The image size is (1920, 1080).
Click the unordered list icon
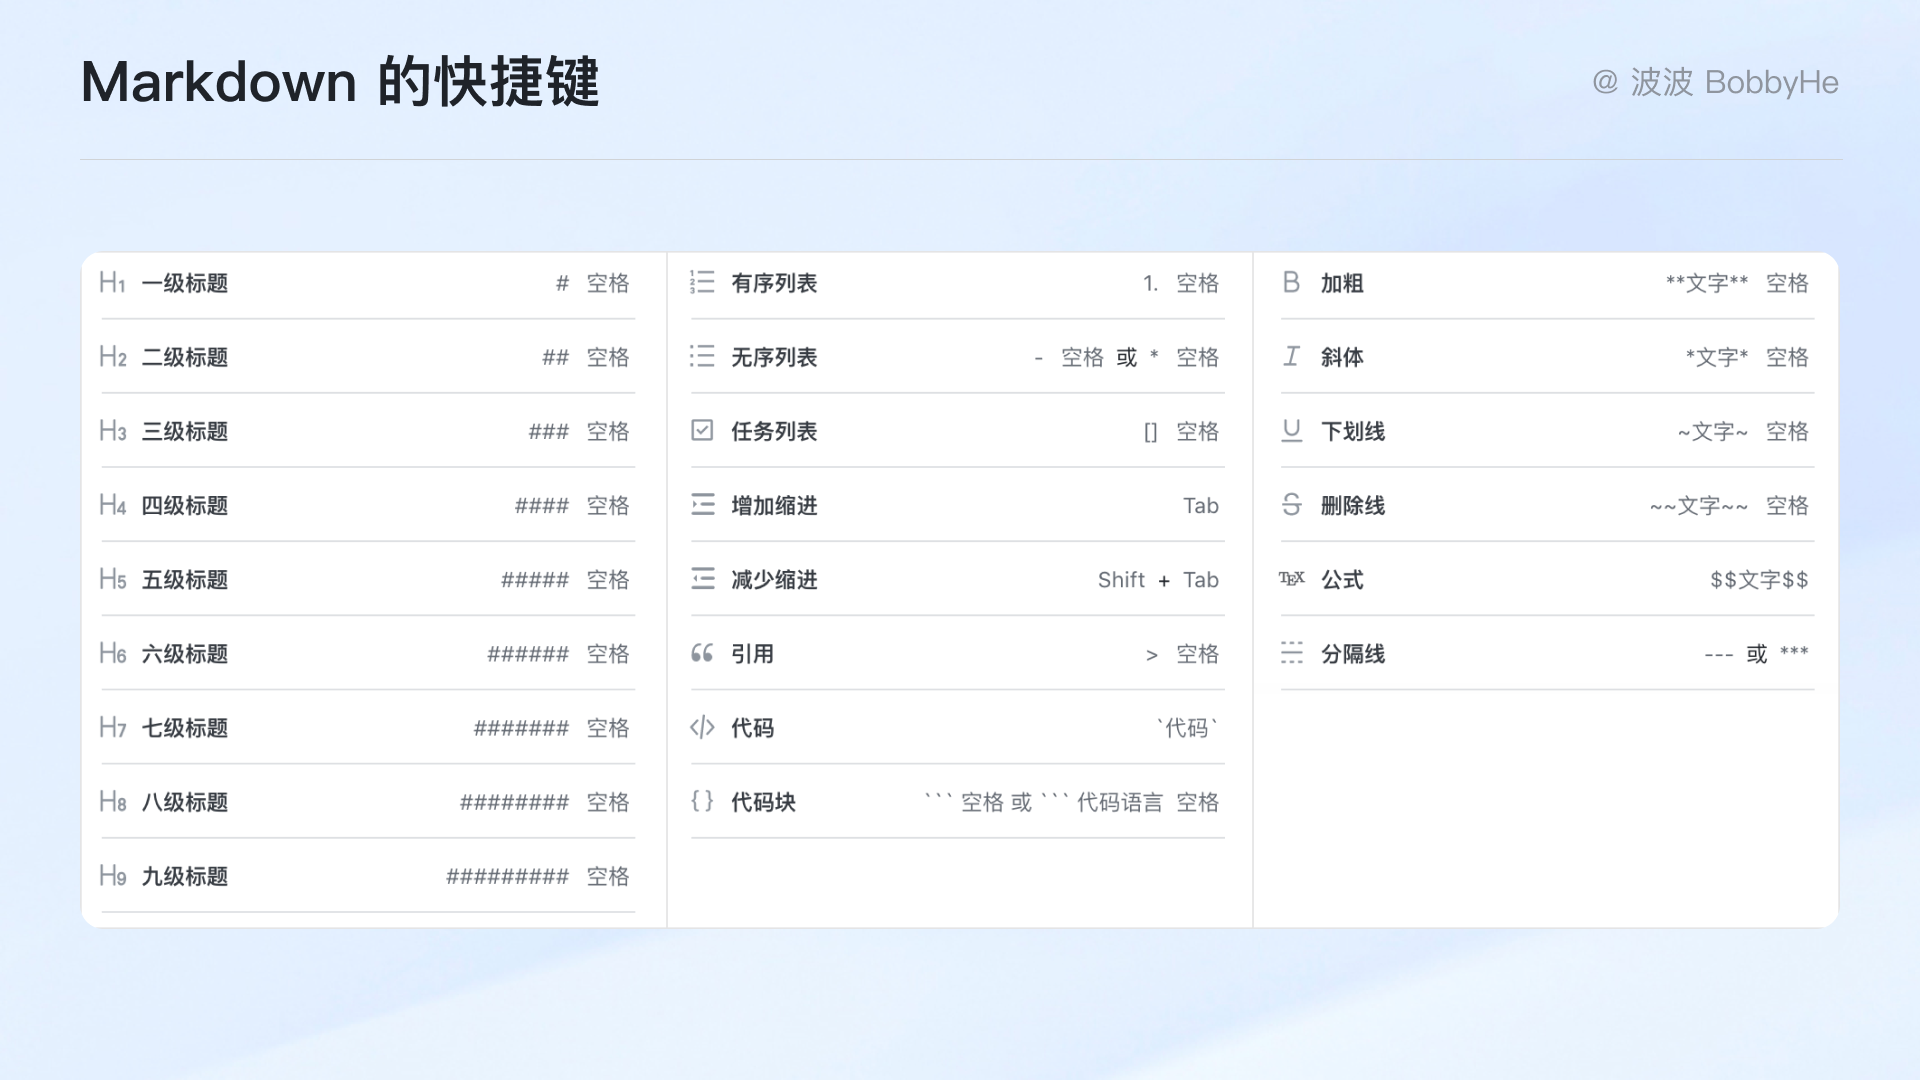point(702,357)
